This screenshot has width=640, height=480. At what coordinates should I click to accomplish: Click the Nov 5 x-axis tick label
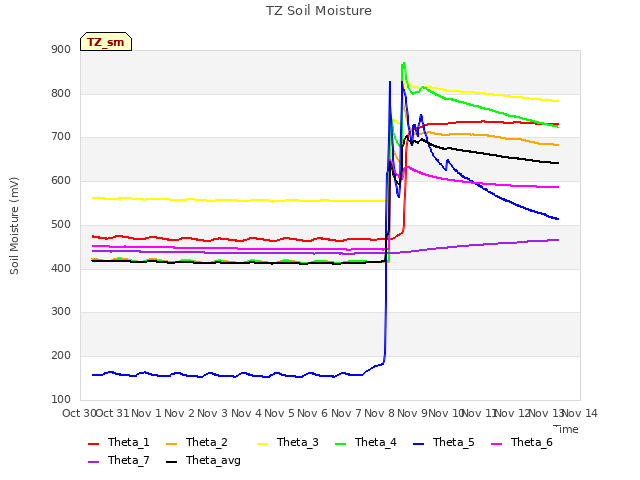[x=279, y=413]
